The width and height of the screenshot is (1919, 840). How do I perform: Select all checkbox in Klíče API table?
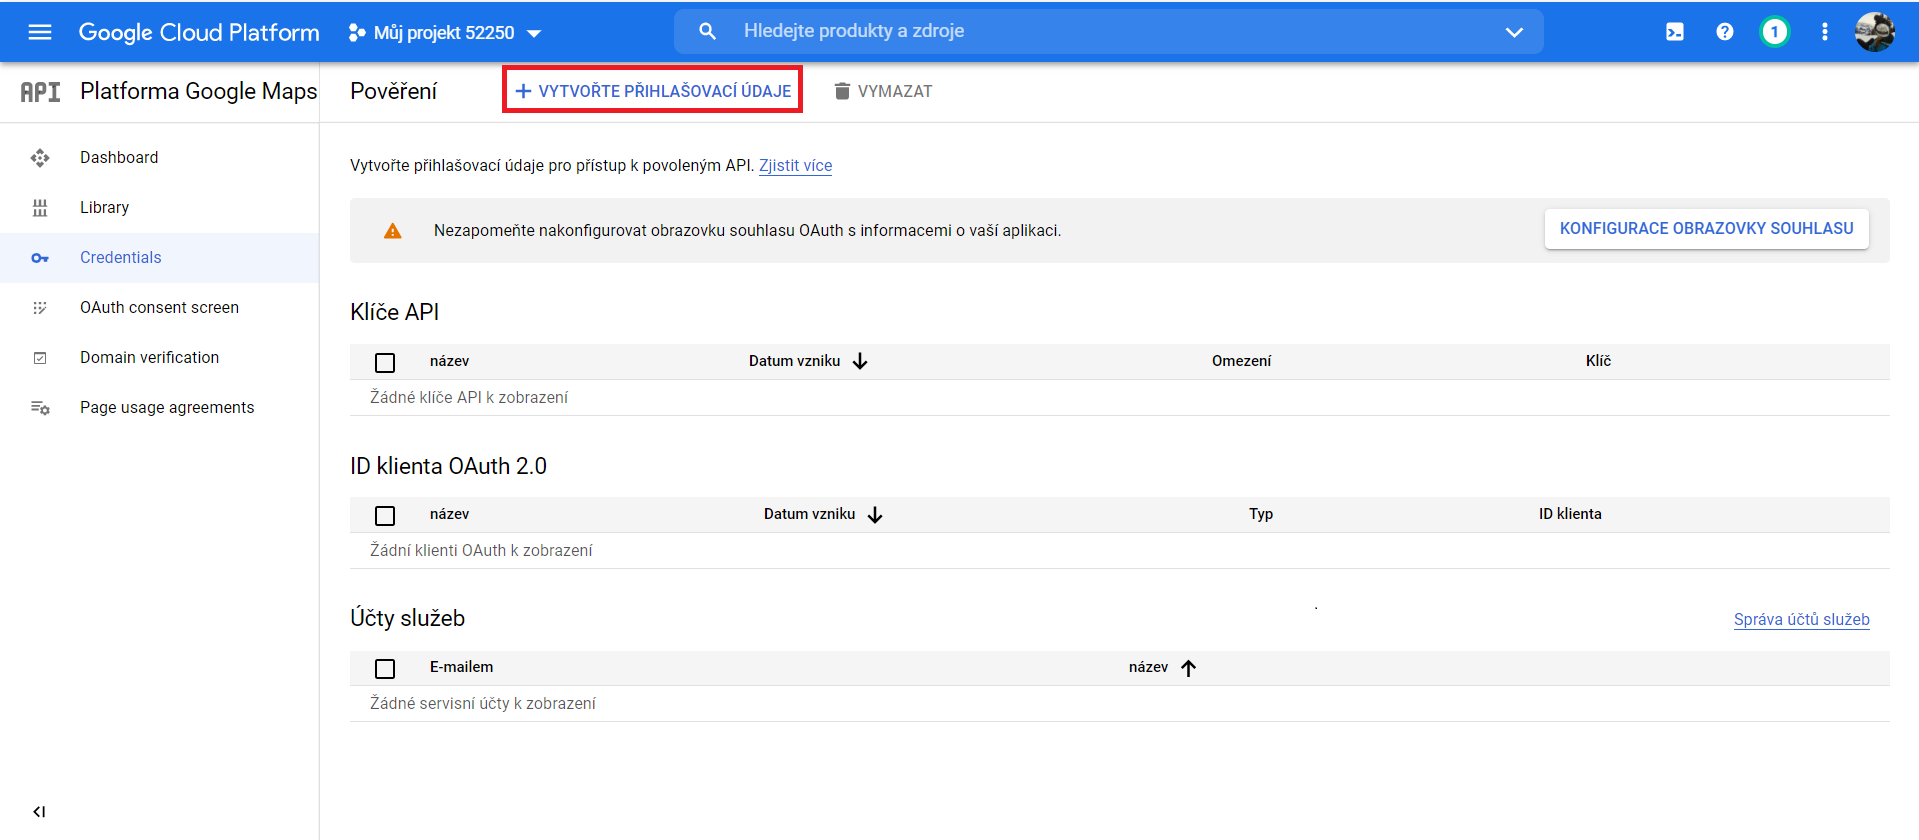click(x=385, y=362)
